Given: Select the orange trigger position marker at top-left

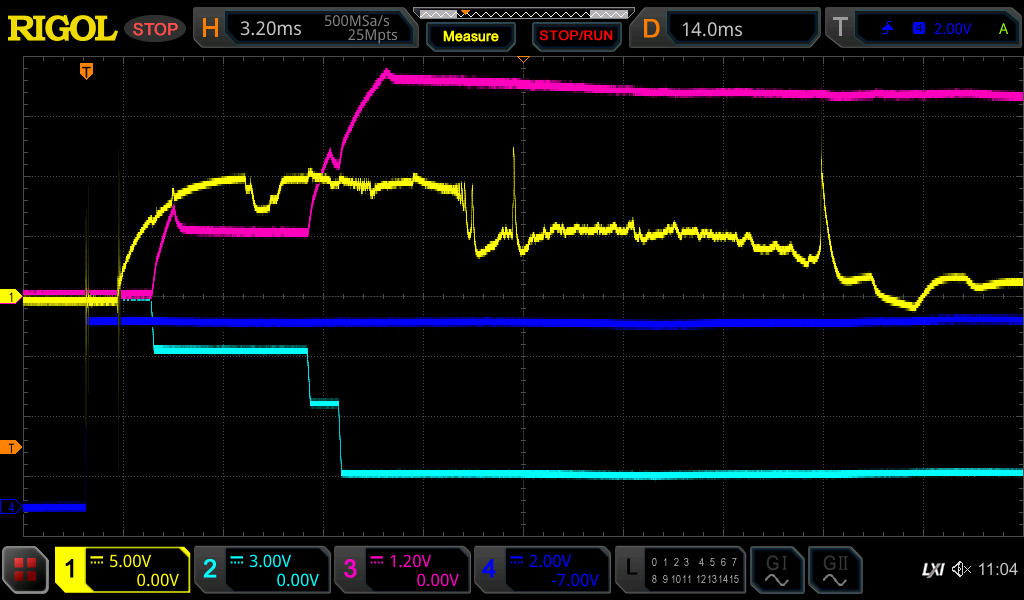Looking at the screenshot, I should click(87, 70).
